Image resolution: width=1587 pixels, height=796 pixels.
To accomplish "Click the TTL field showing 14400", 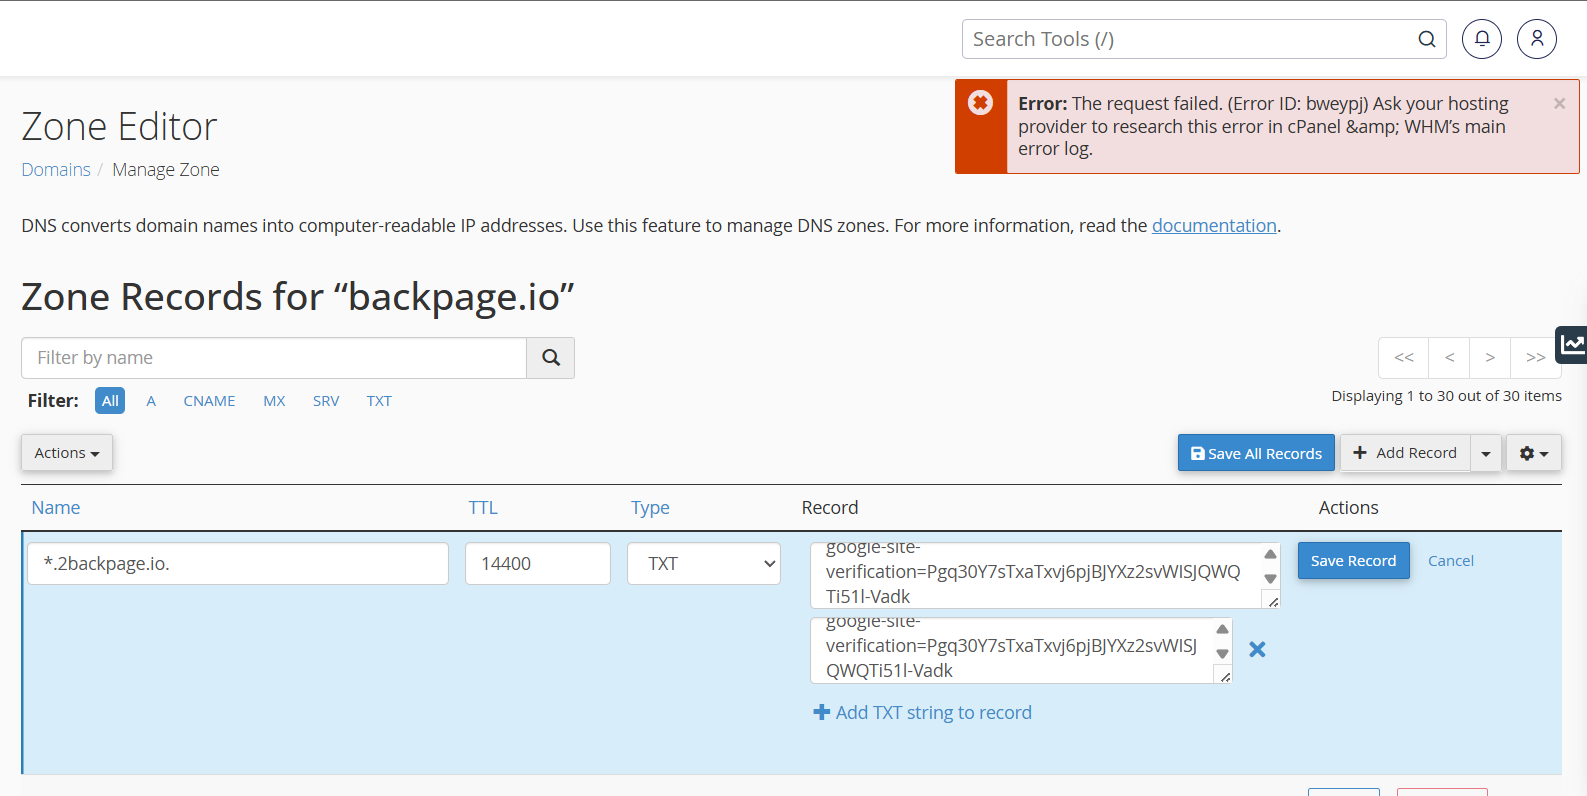I will point(538,564).
